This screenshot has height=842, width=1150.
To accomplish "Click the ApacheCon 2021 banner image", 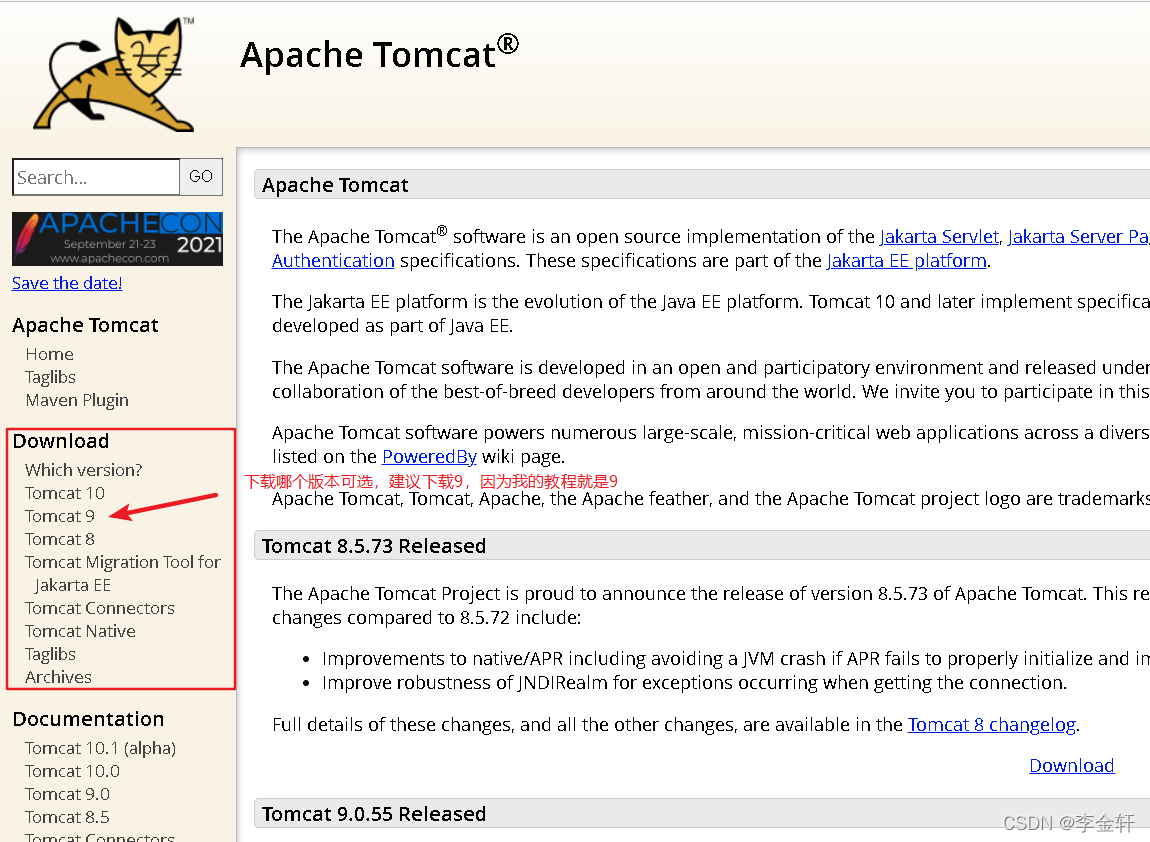I will 117,238.
